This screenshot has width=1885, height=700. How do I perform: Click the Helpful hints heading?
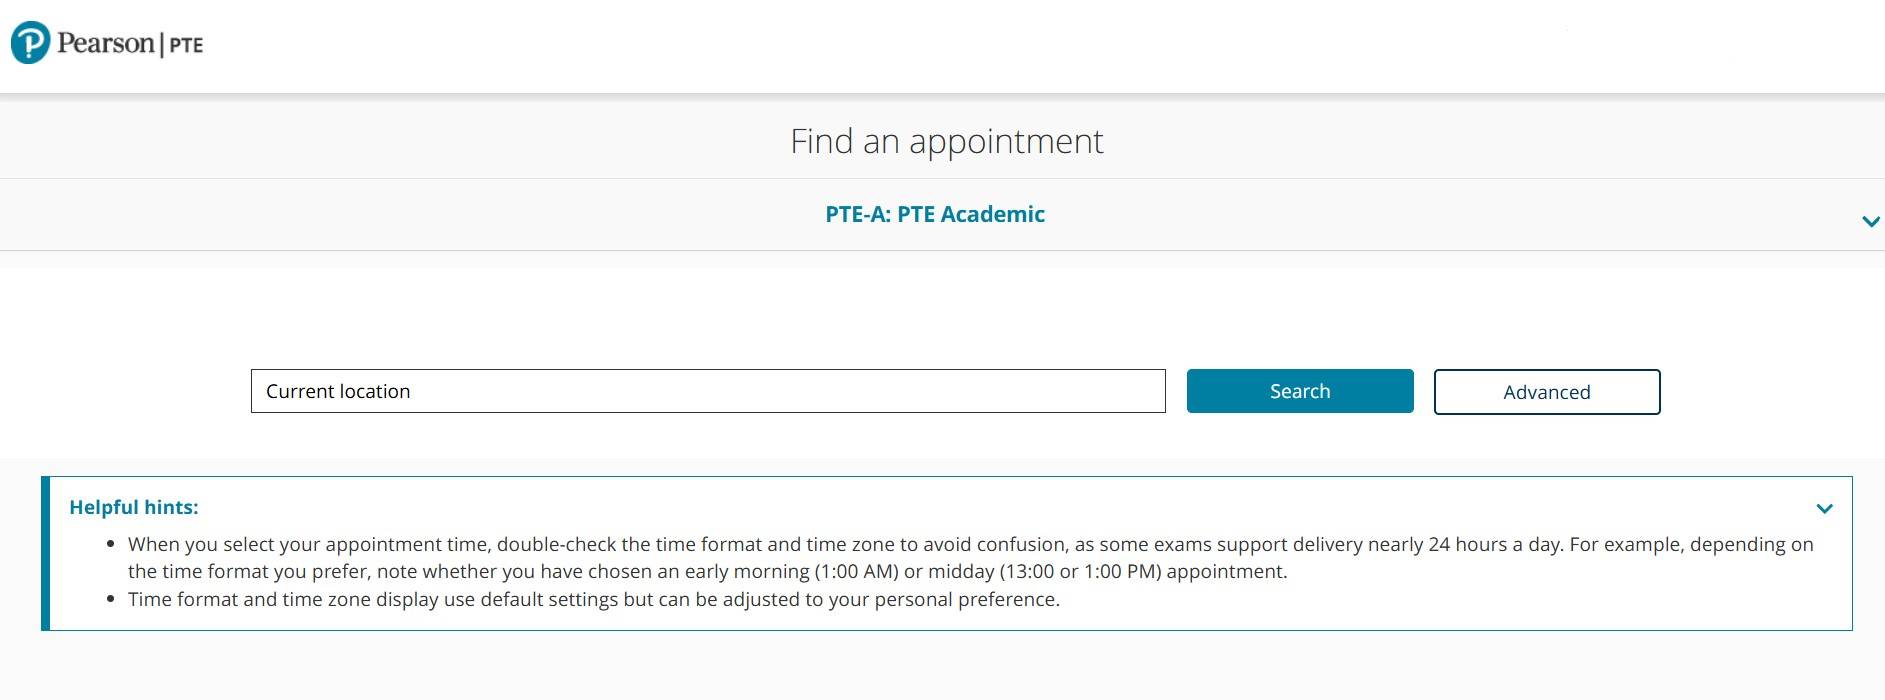pos(135,507)
